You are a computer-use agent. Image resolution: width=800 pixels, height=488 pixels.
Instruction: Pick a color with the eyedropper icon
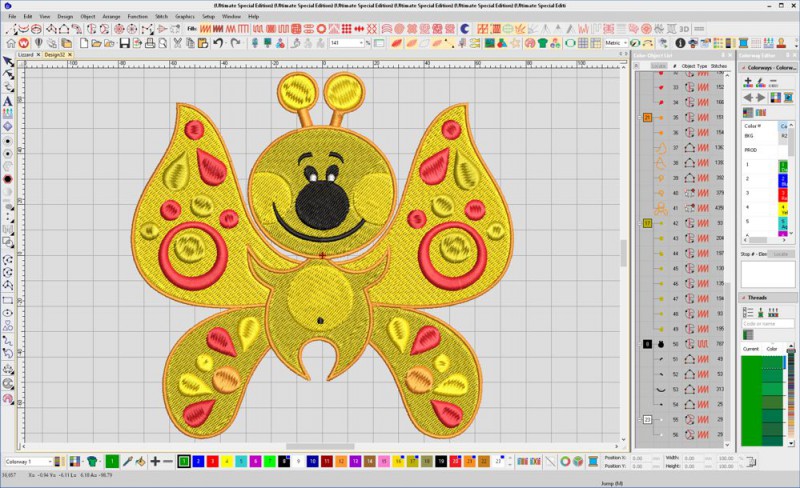[x=127, y=461]
